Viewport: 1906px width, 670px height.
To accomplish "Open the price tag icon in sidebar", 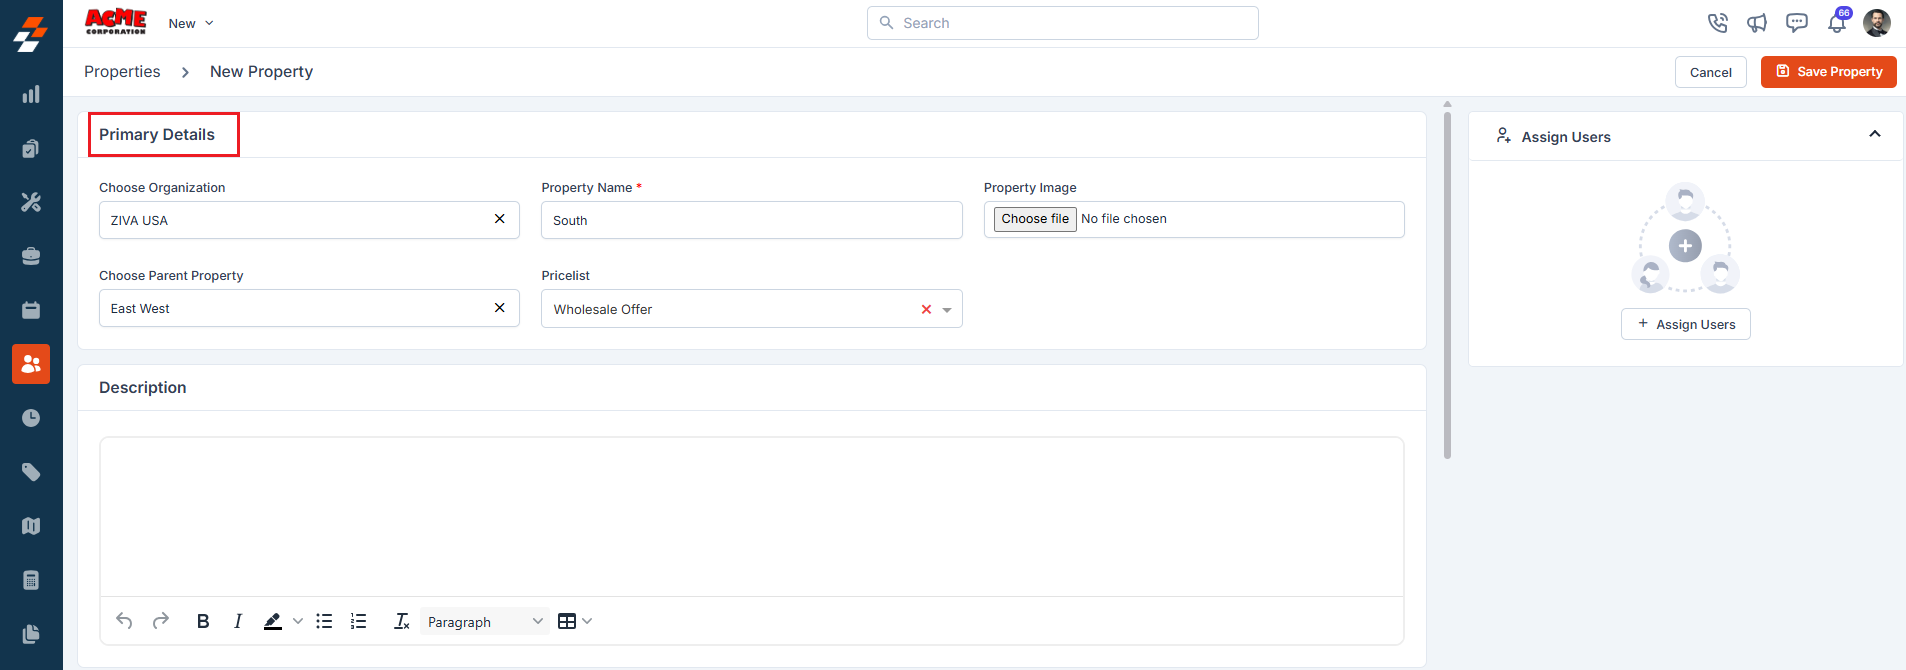I will pos(31,472).
